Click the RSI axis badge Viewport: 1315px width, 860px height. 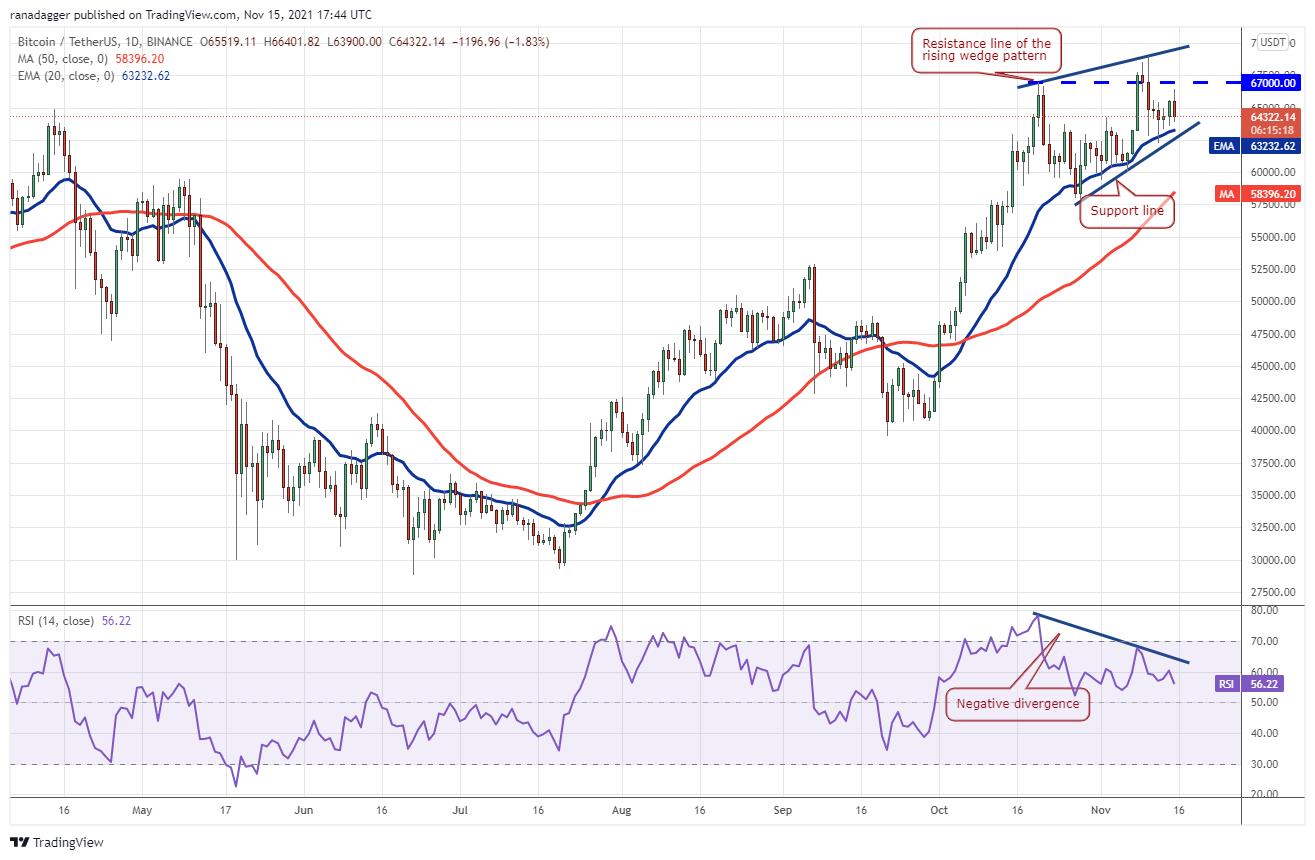point(1227,684)
